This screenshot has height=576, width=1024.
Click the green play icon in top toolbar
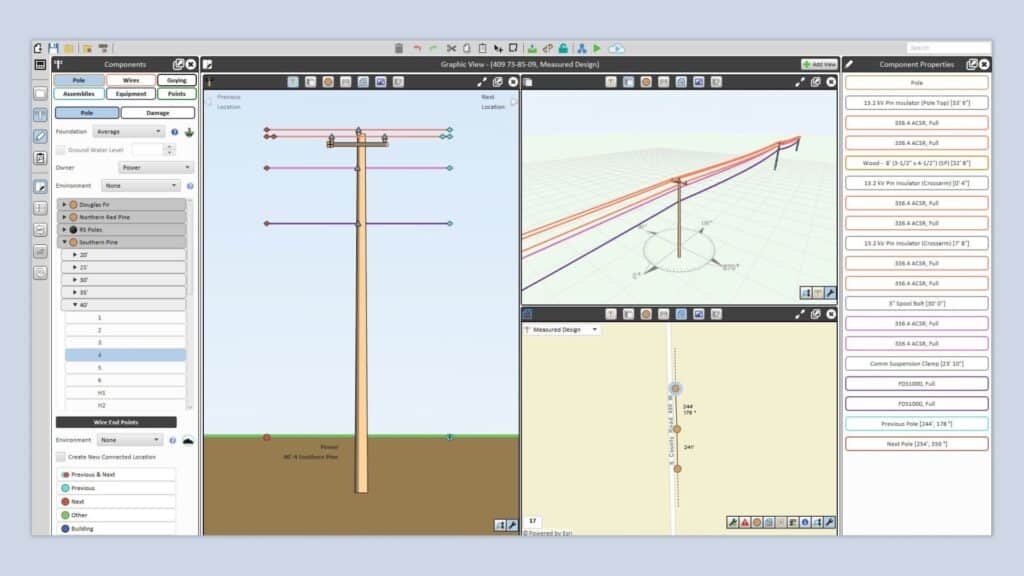[596, 47]
